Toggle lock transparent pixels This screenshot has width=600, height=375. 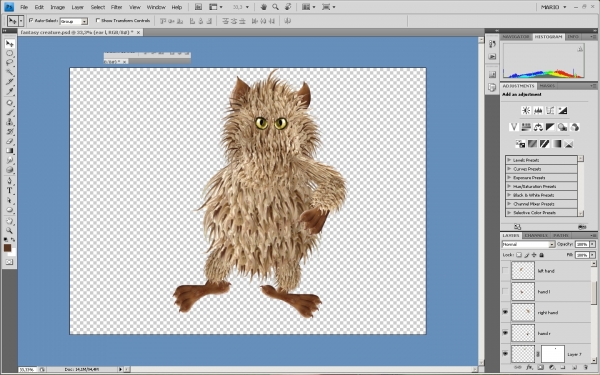pyautogui.click(x=519, y=255)
